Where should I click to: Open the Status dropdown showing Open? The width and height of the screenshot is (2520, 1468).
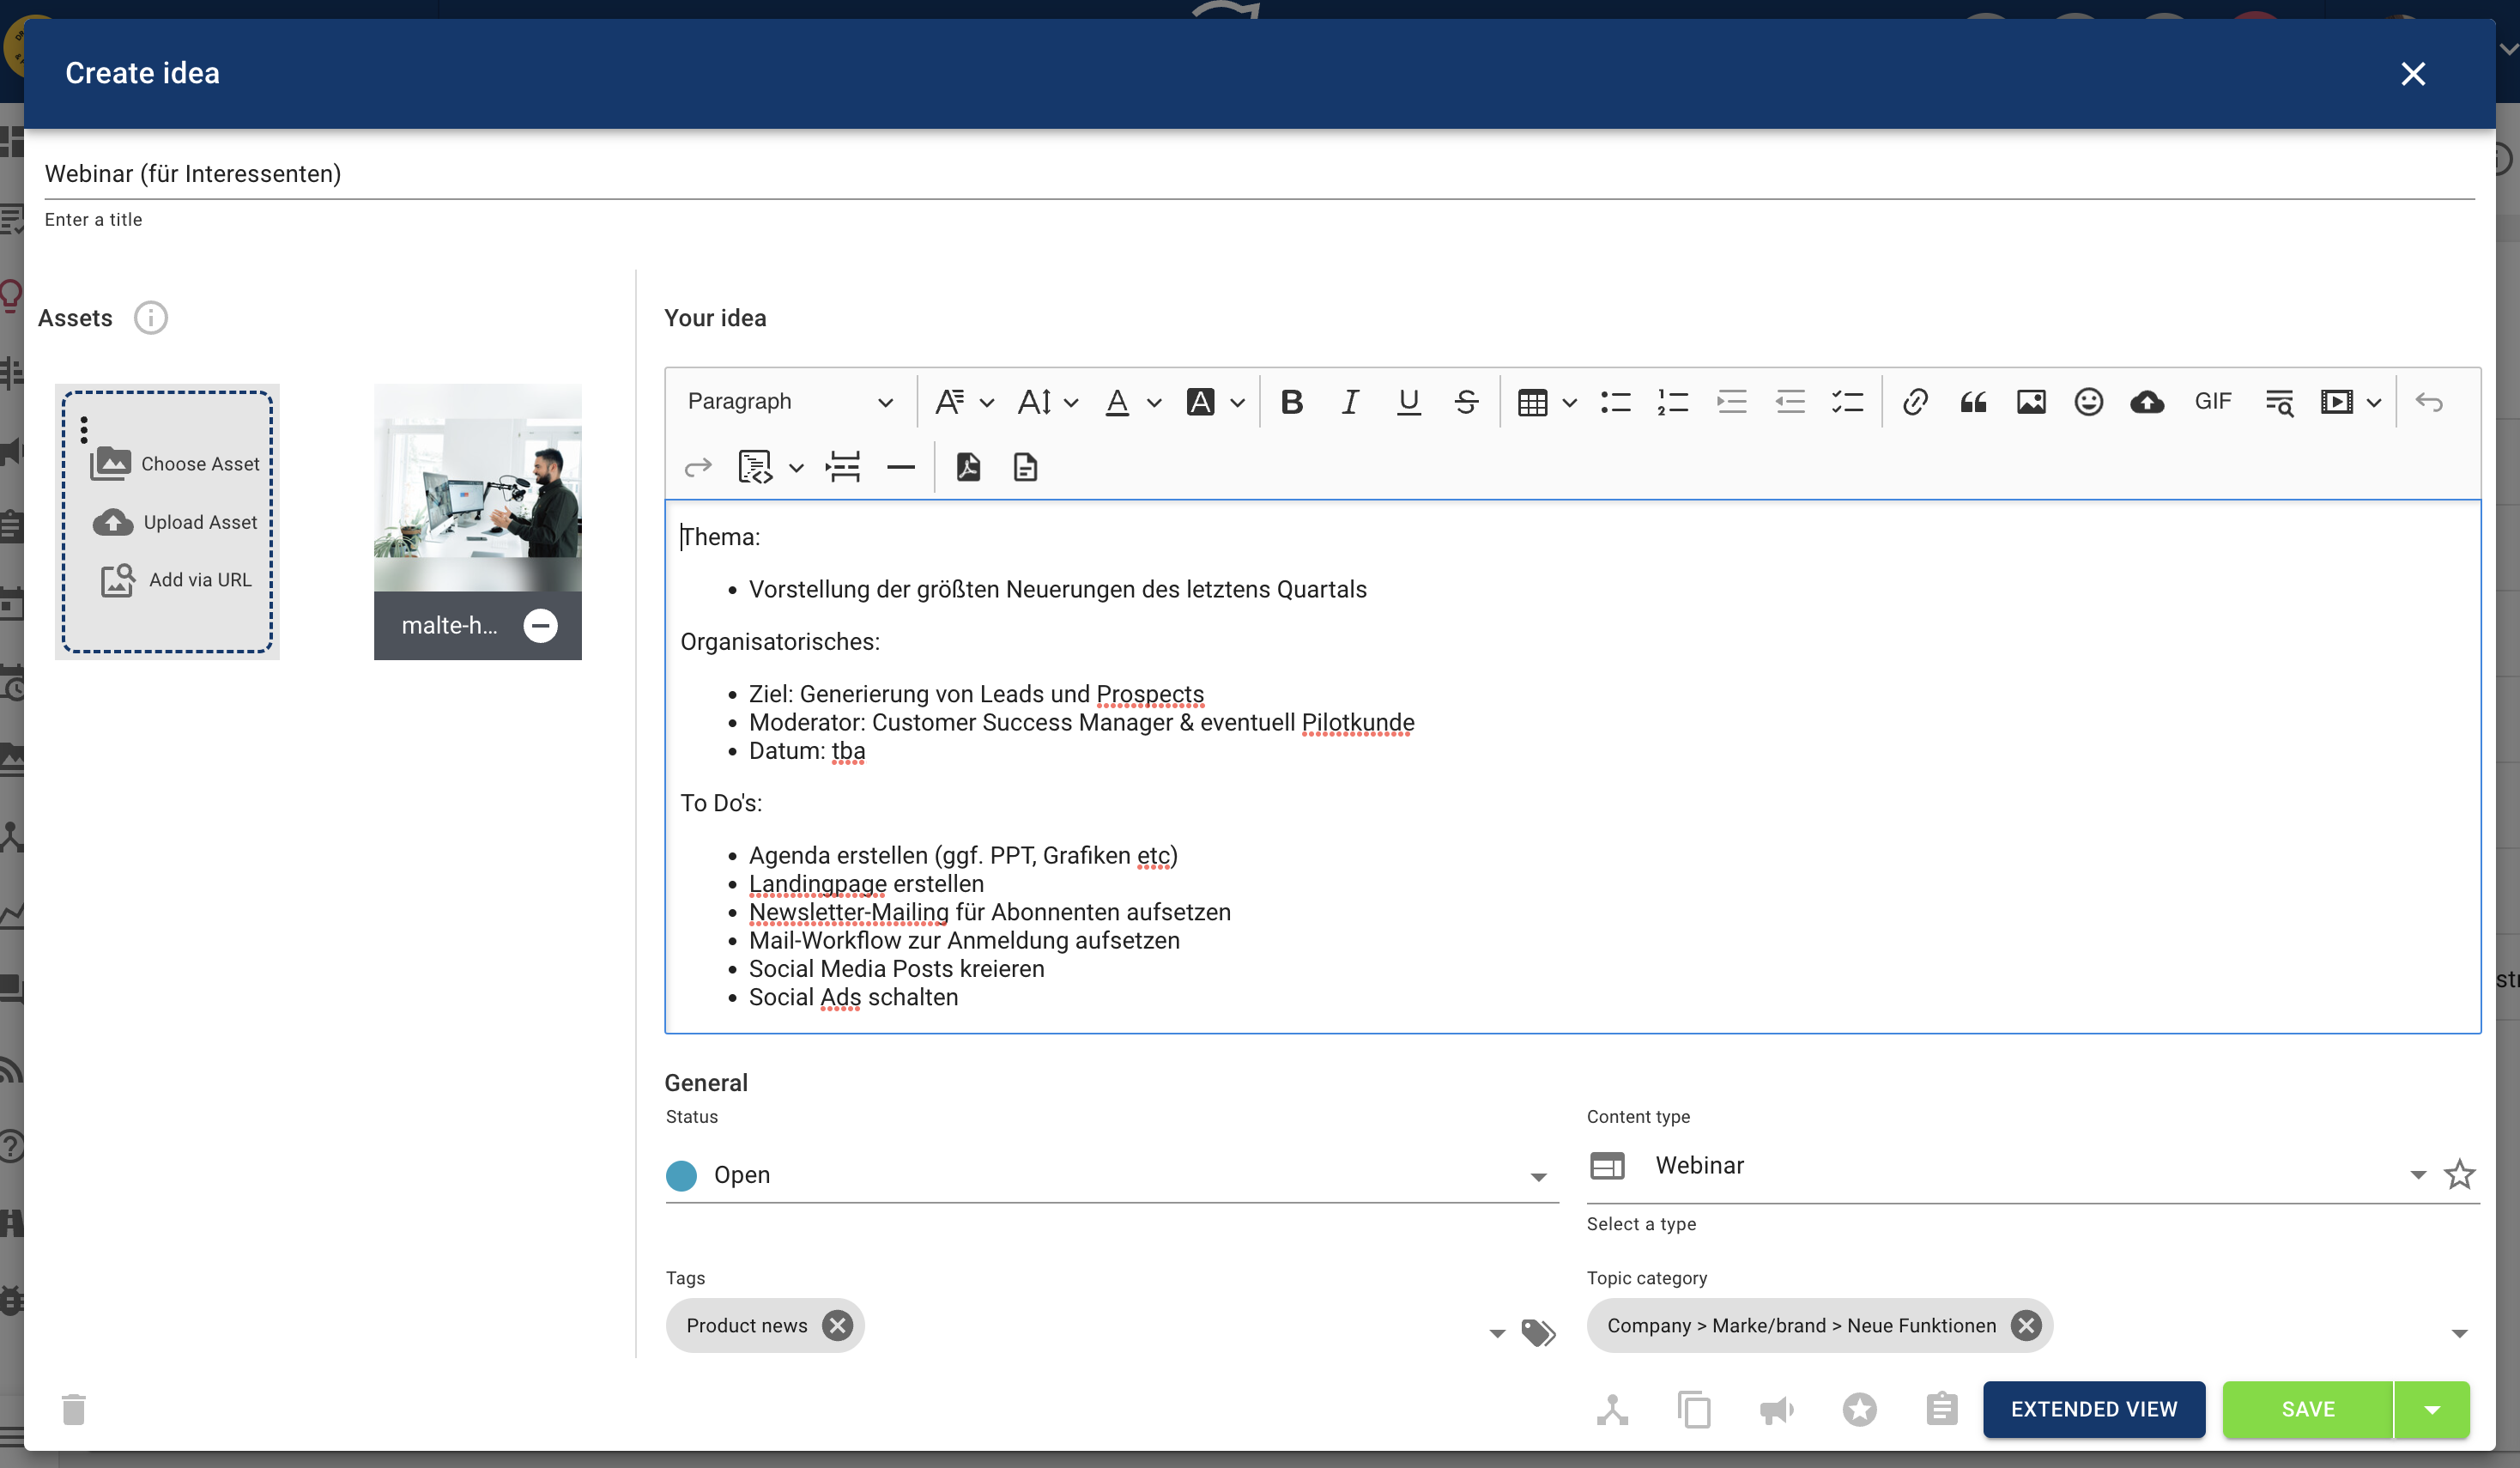click(1112, 1175)
